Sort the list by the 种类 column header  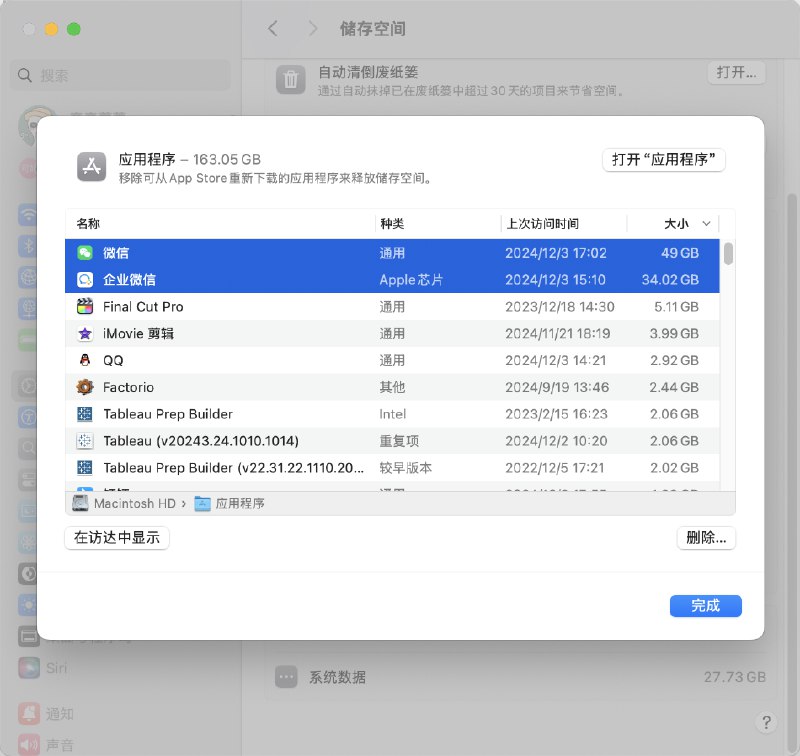[x=390, y=223]
